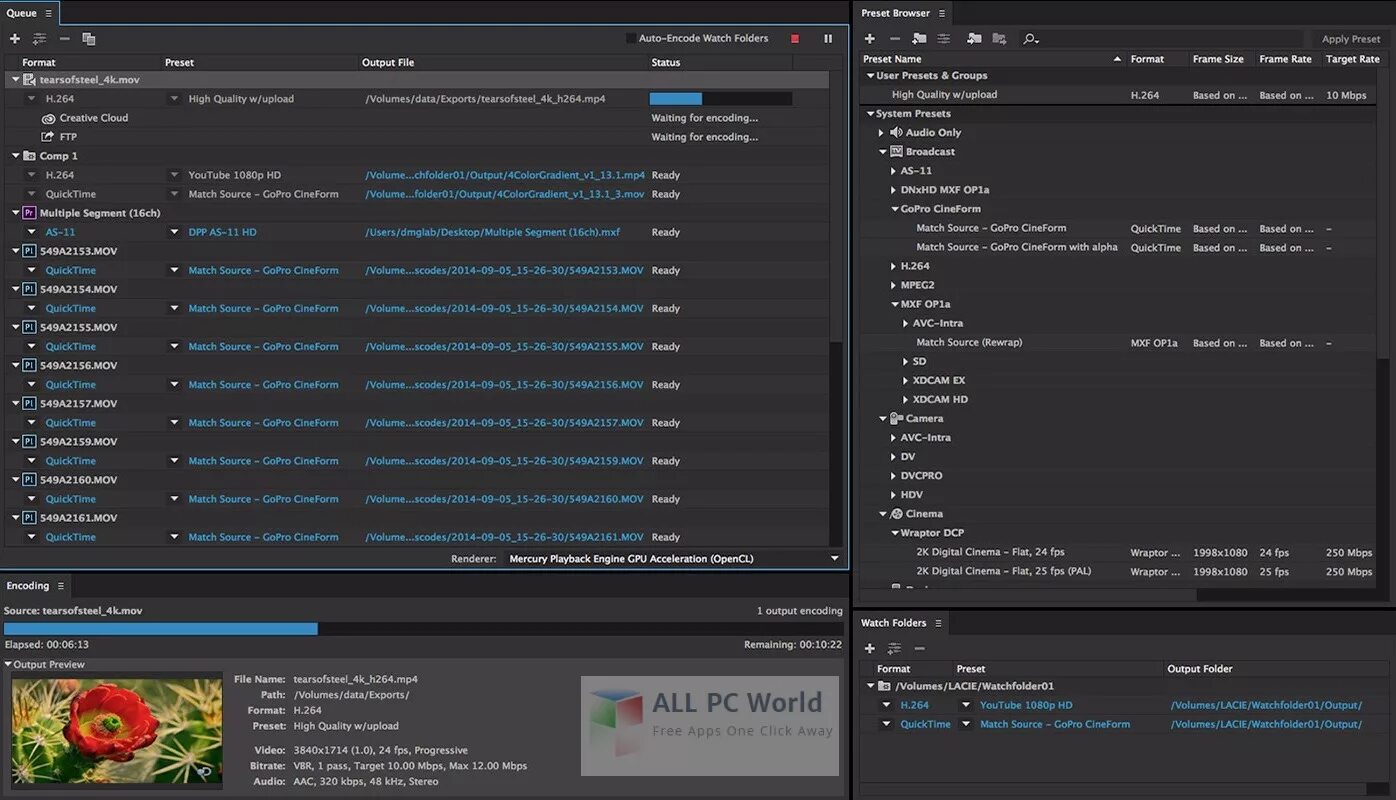Screen dimensions: 1396x800
Task: Open the Encoding panel menu
Action: coord(61,586)
